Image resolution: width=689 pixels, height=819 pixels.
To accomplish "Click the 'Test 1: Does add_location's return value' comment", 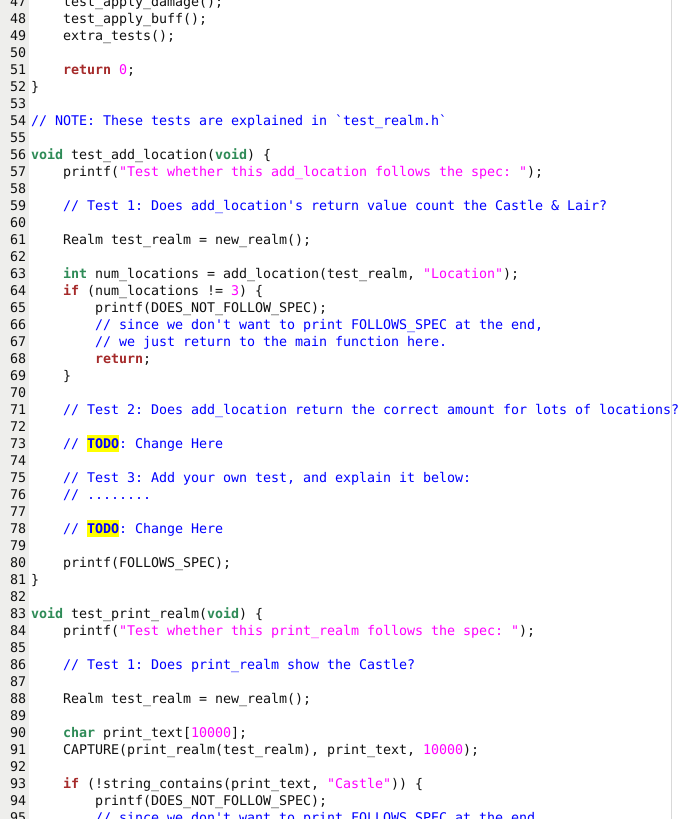I will point(335,206).
